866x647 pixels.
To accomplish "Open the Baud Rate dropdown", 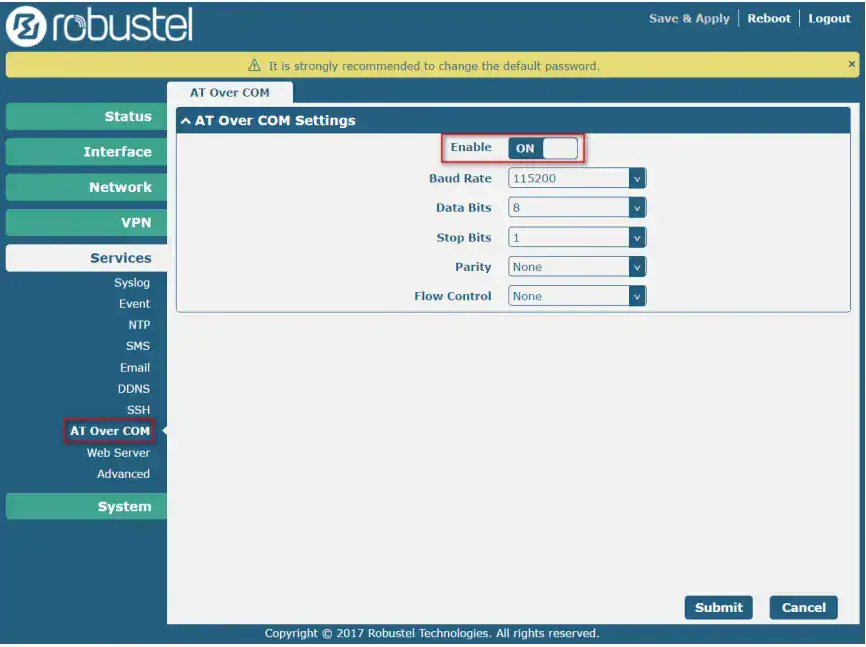I will click(577, 179).
